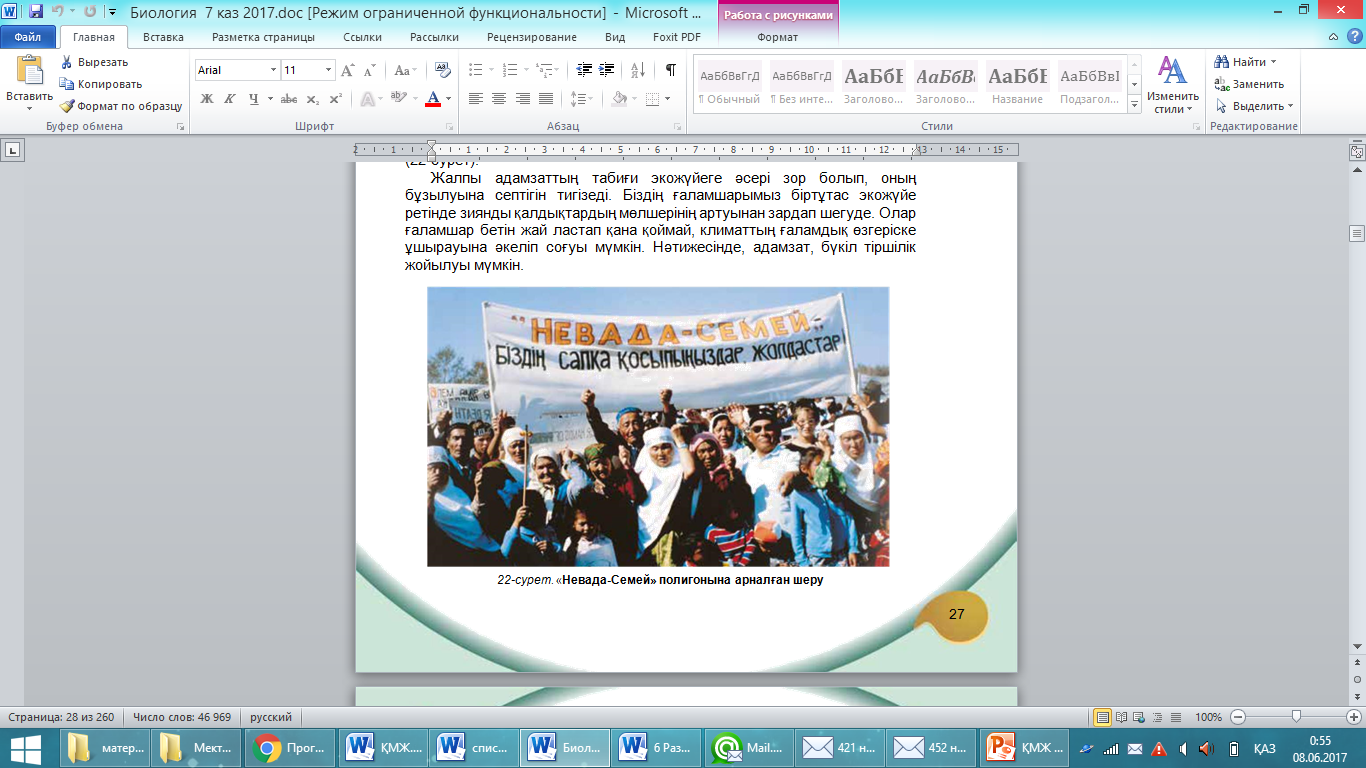Open Paragraph (Абзац) dialog launcher
This screenshot has width=1366, height=768.
click(x=678, y=127)
